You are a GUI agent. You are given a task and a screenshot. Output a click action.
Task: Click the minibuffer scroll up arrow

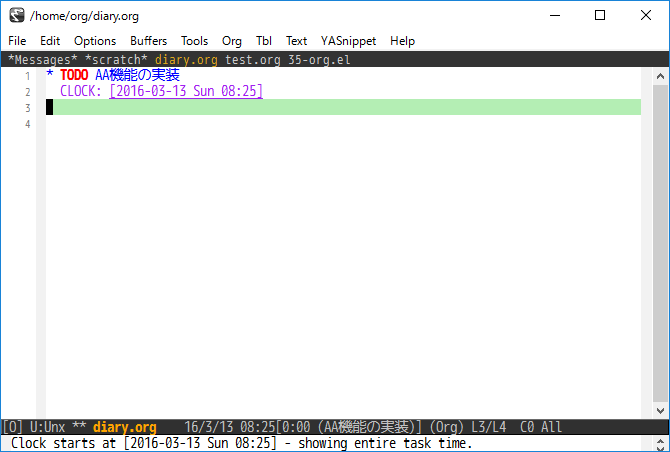661,440
